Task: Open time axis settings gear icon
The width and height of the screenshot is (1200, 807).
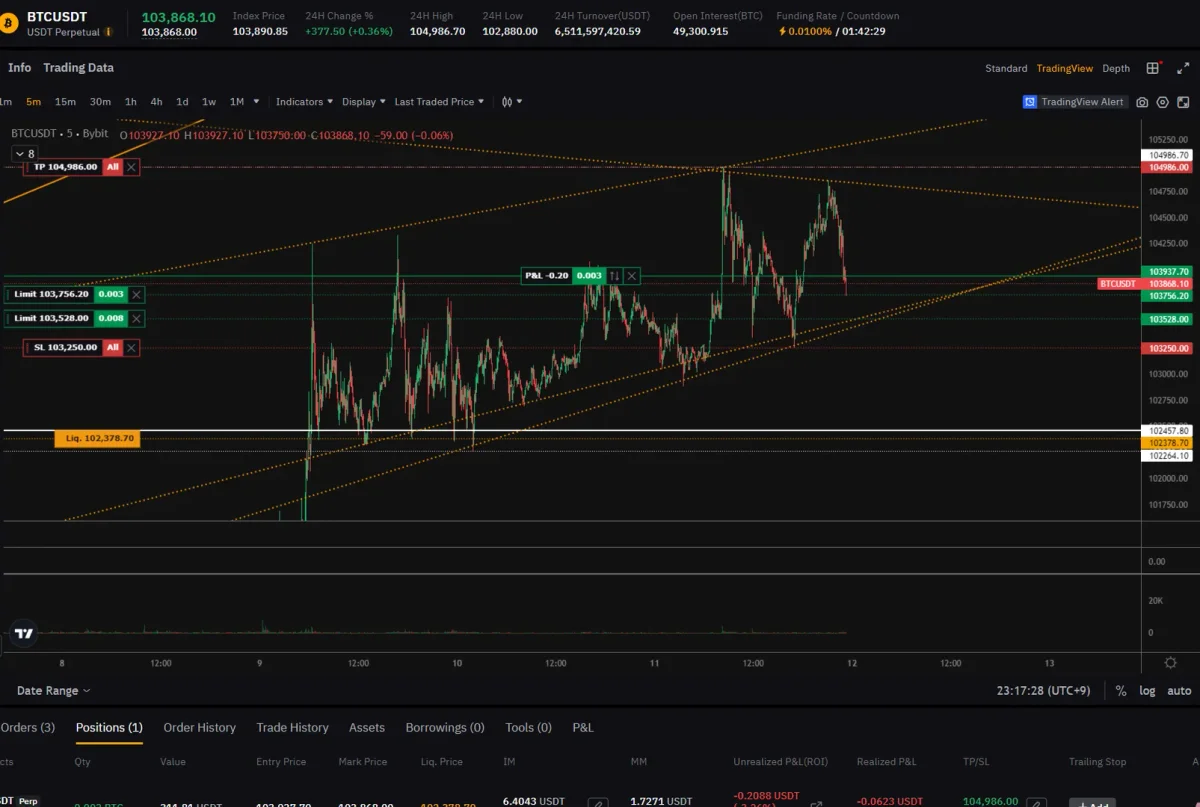Action: click(x=1170, y=662)
